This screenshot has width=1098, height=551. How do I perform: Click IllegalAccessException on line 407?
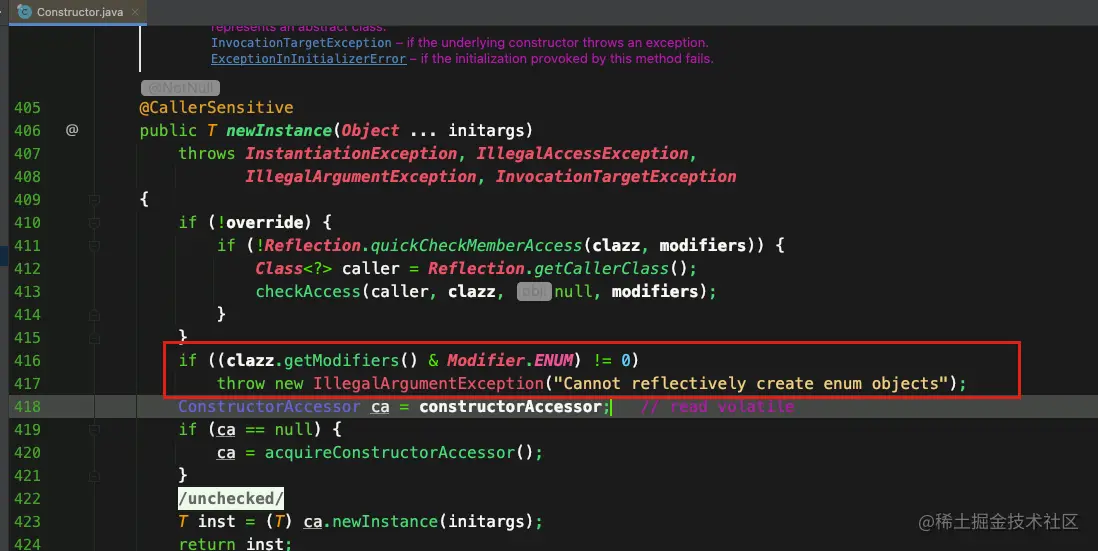pyautogui.click(x=583, y=153)
